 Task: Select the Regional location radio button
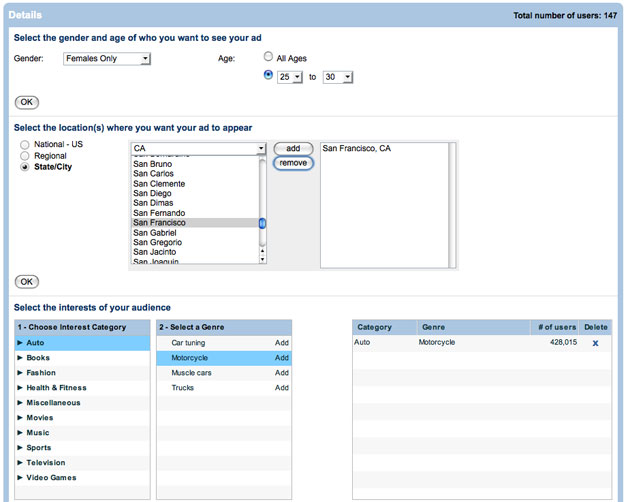tap(25, 156)
